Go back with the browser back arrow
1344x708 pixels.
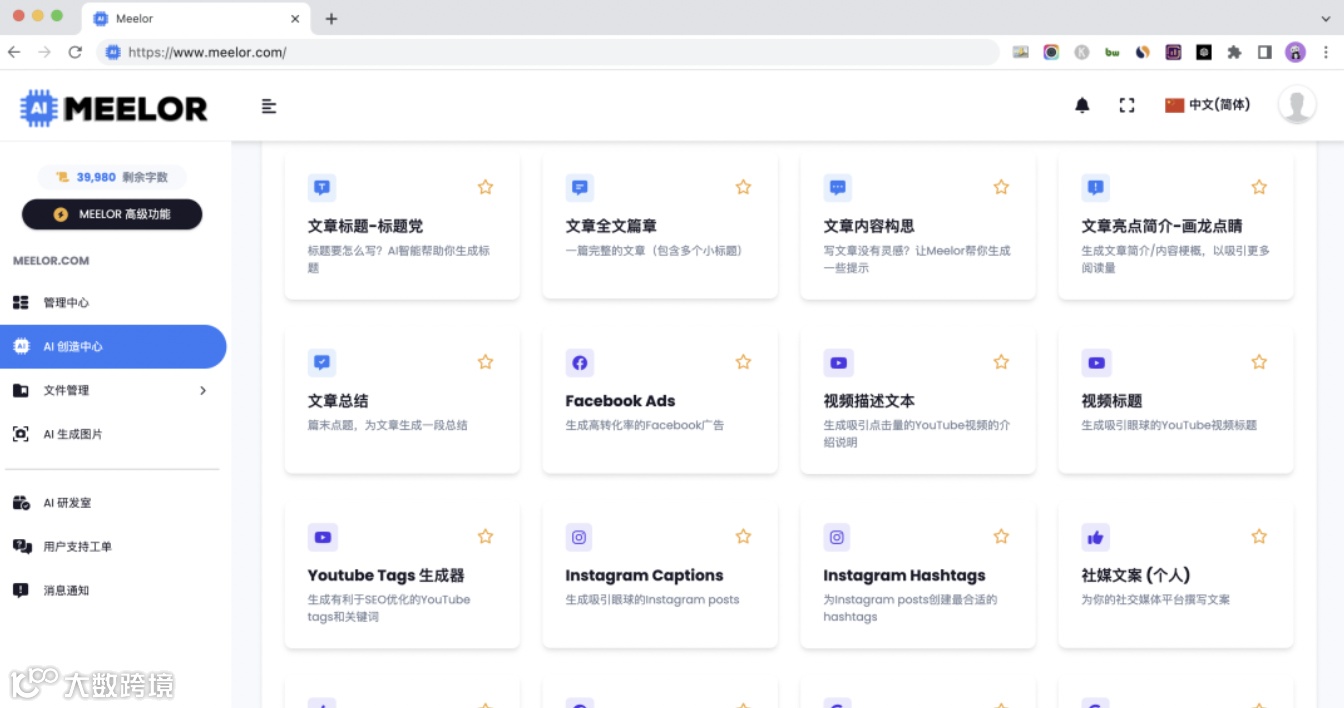[14, 52]
